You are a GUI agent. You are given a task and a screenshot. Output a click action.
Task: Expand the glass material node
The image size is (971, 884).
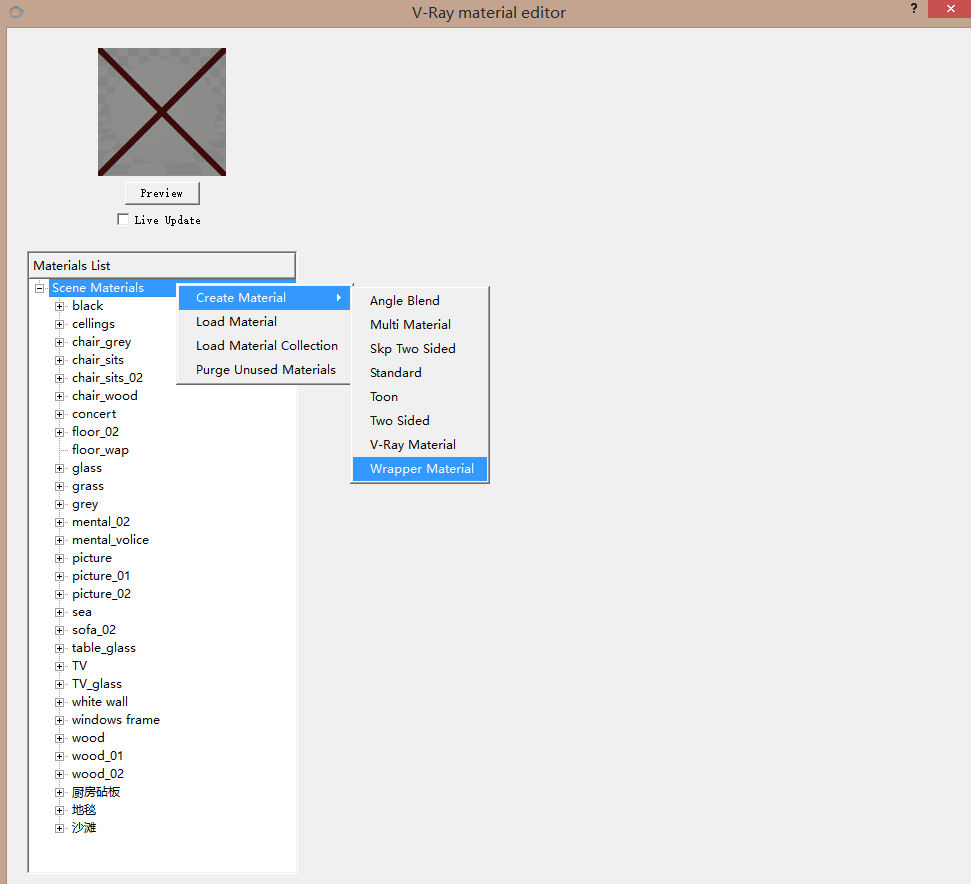[59, 469]
